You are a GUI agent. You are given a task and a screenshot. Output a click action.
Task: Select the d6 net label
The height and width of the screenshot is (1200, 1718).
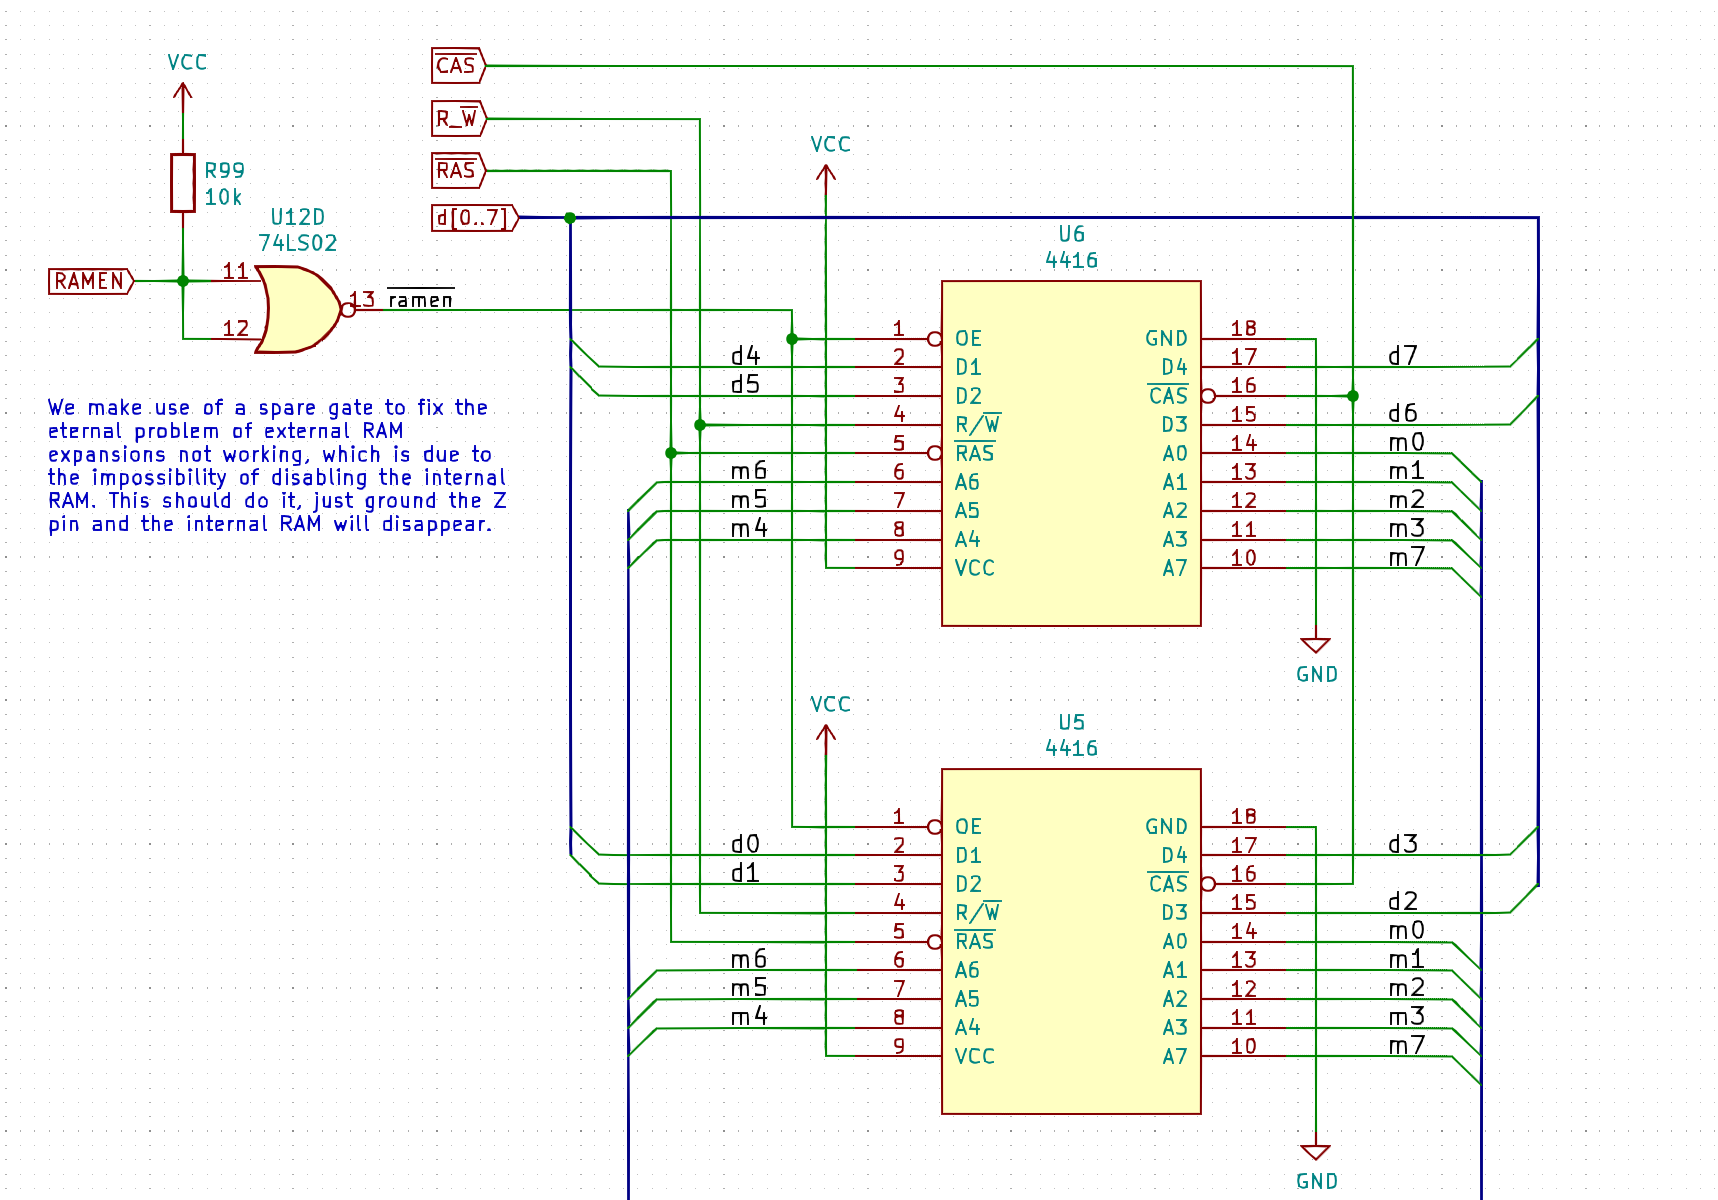[1403, 413]
